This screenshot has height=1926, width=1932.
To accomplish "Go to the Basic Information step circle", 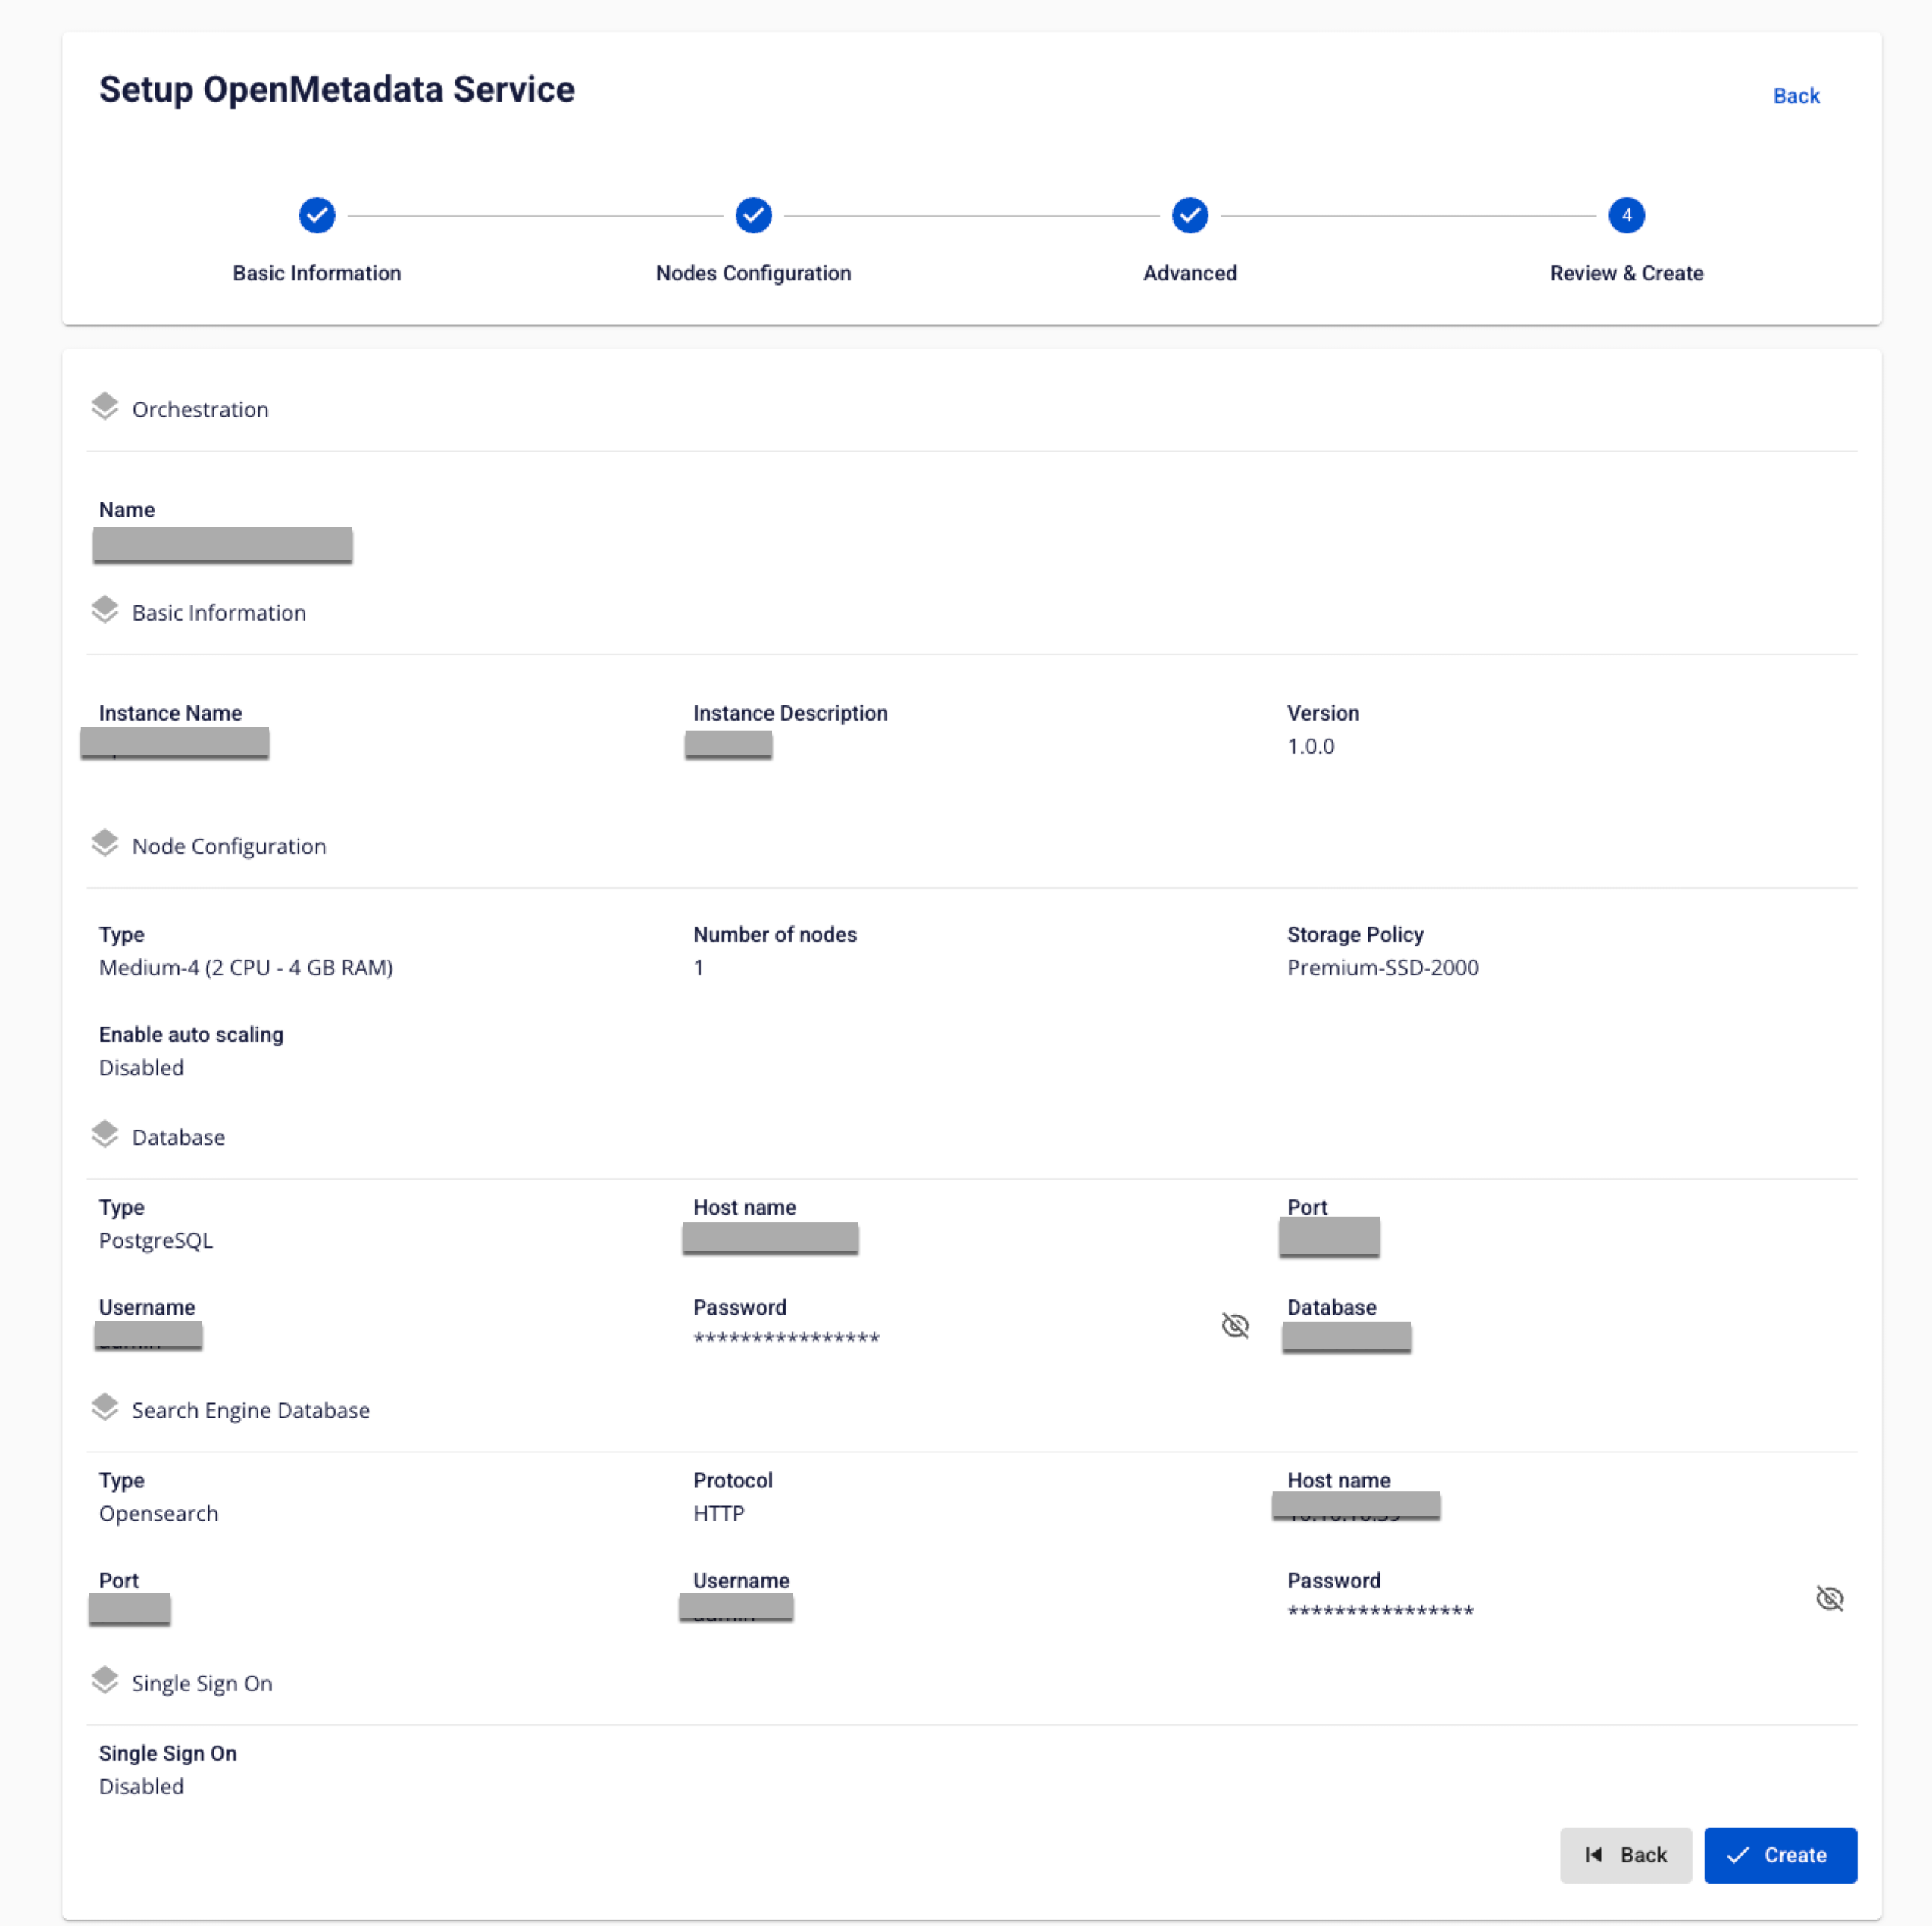I will [317, 215].
